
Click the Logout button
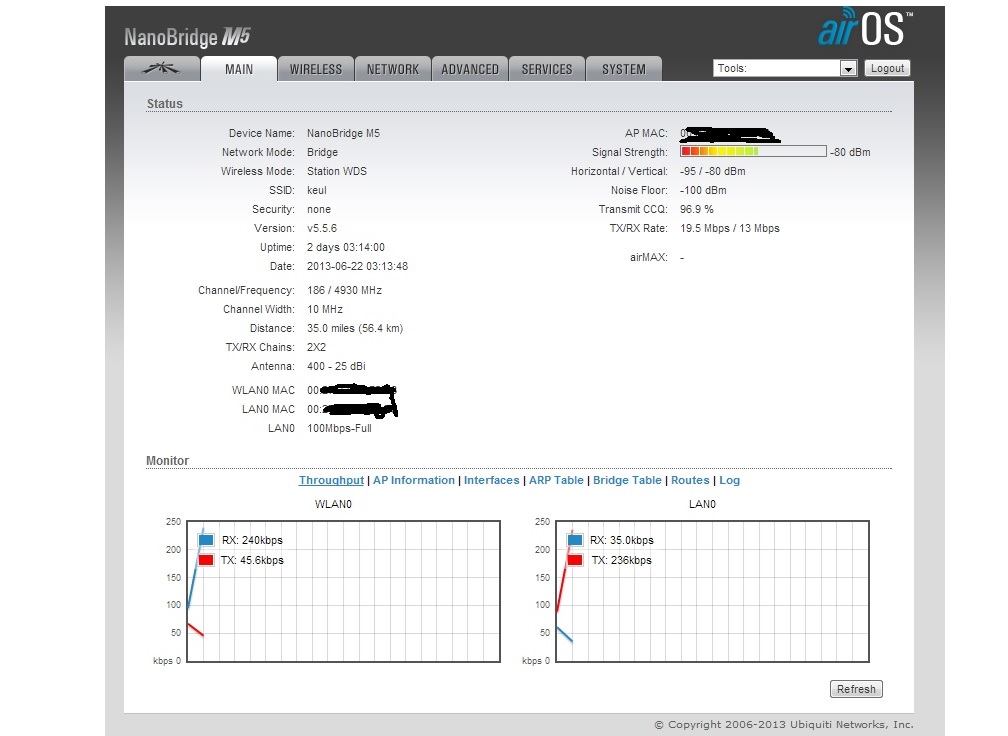click(x=887, y=68)
